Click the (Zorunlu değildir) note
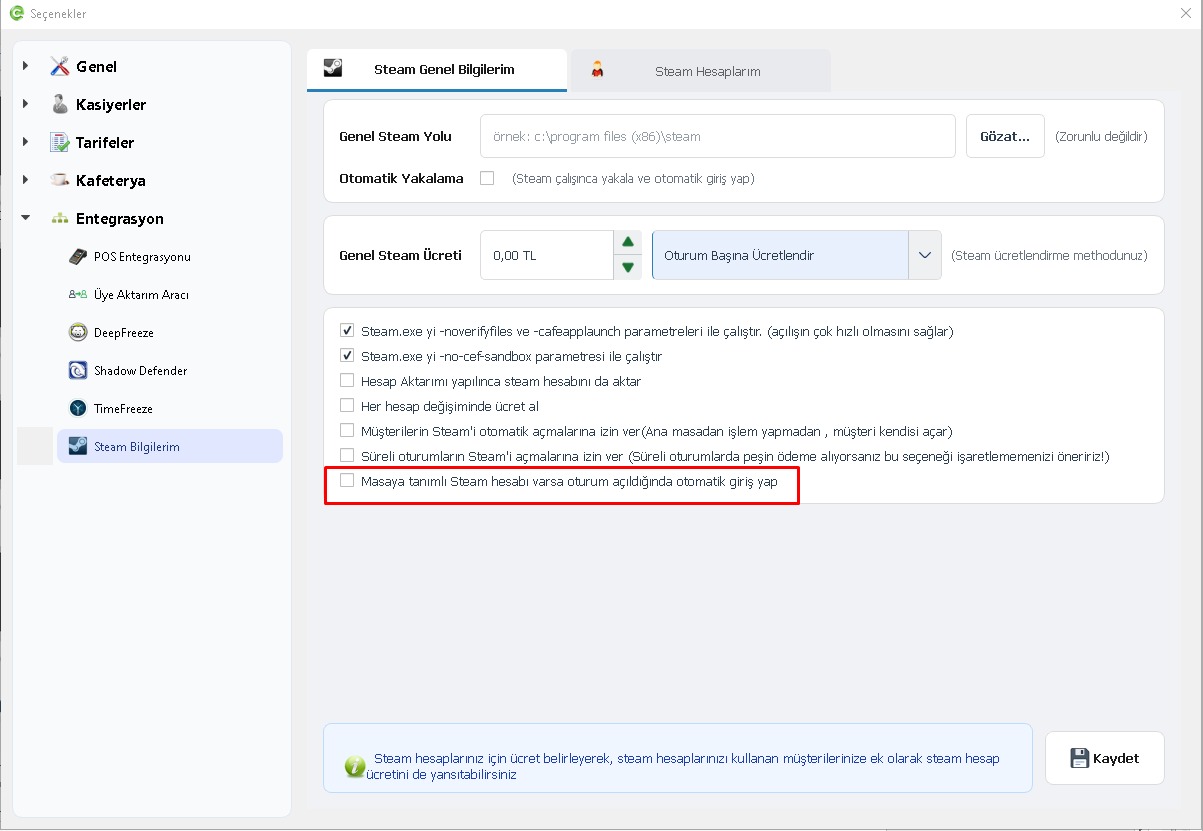Viewport: 1203px width, 831px height. (1101, 136)
